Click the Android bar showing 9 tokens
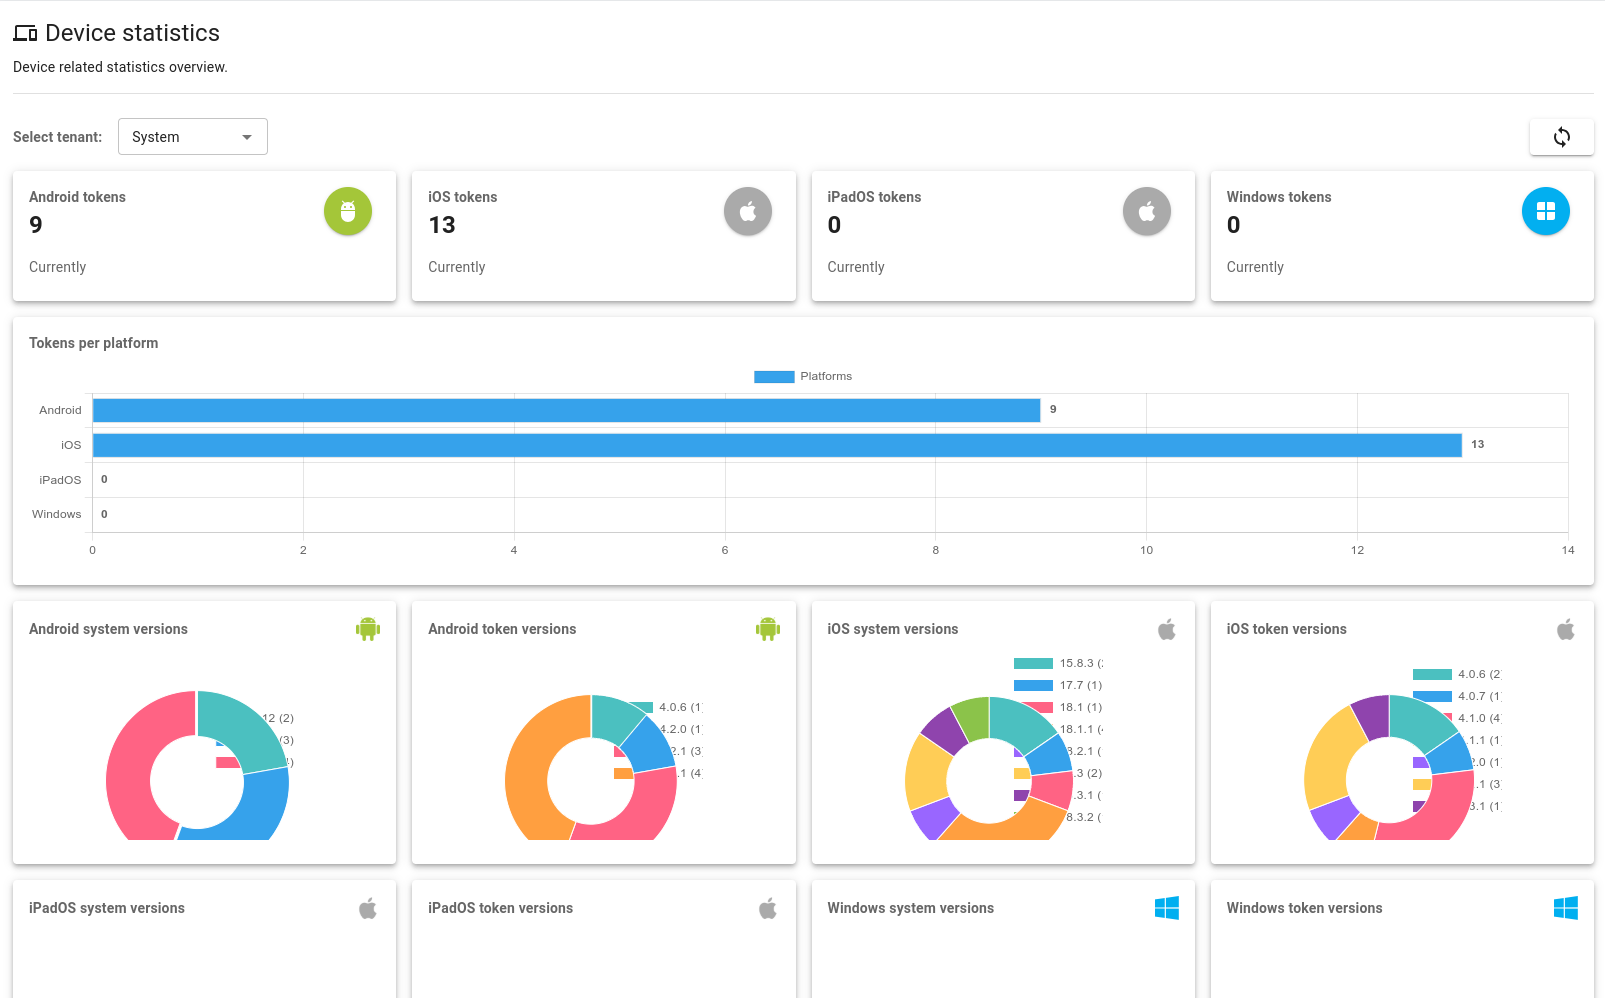This screenshot has height=998, width=1605. (x=566, y=410)
